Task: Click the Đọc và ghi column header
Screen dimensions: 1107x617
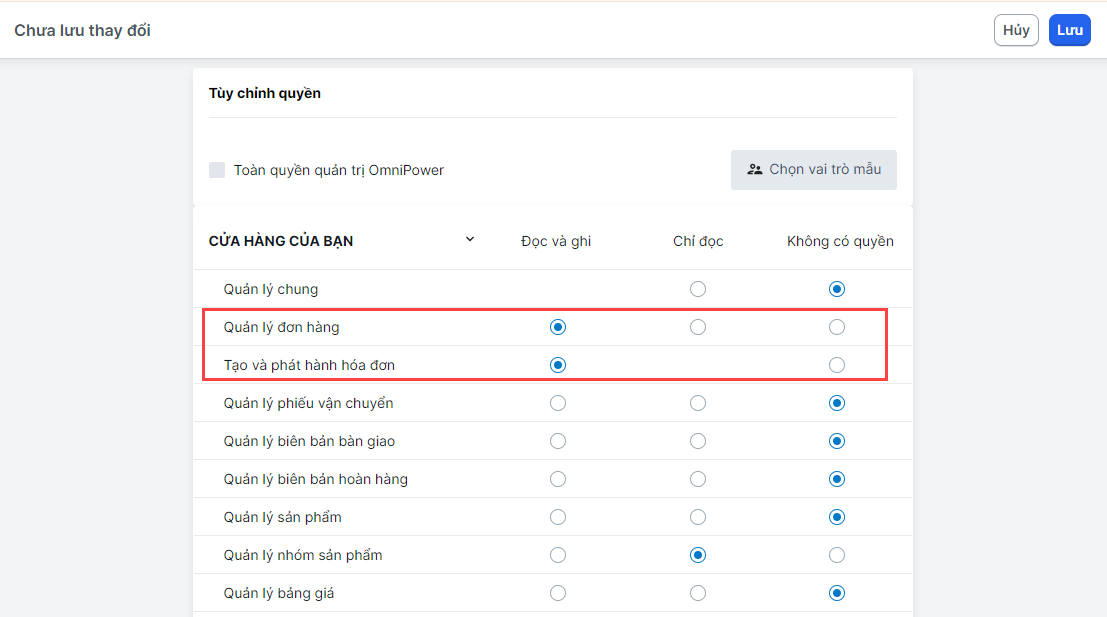Action: pyautogui.click(x=556, y=241)
